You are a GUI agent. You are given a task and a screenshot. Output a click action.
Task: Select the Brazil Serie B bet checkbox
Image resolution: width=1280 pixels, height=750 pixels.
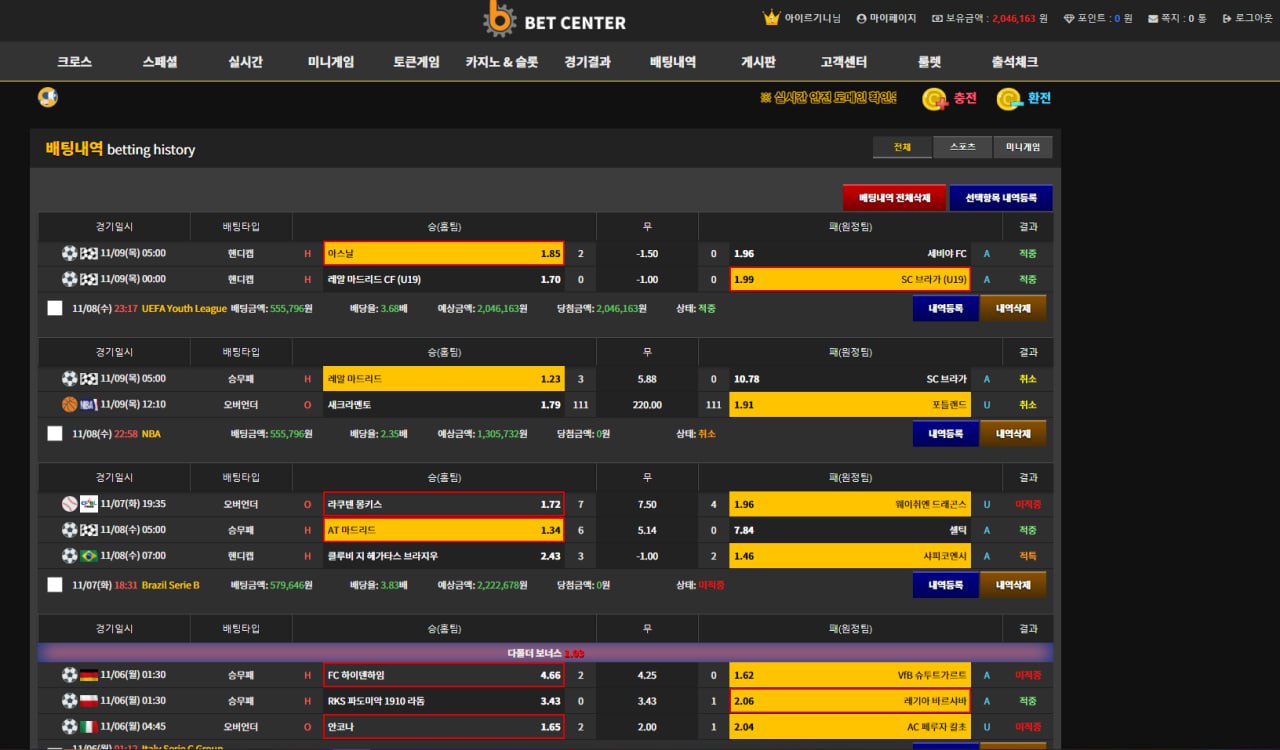pos(55,585)
